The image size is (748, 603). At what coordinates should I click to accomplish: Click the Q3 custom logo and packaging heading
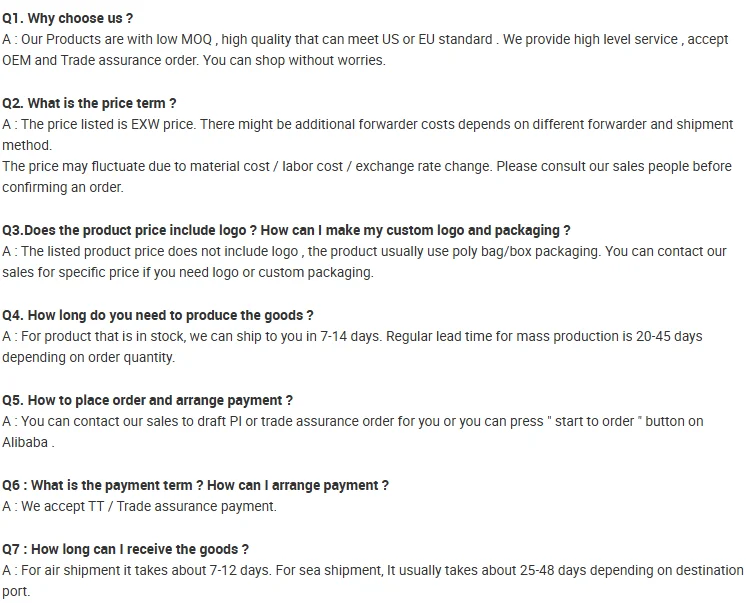pos(286,230)
